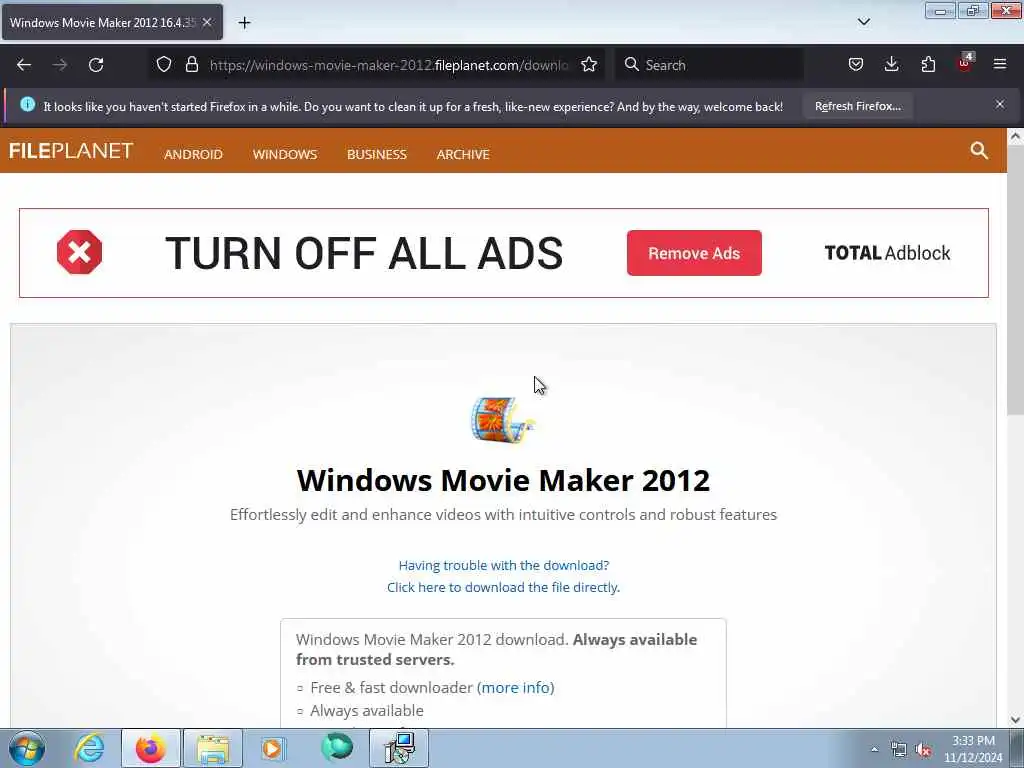1024x768 pixels.
Task: Click the disabled forward navigation arrow
Action: (60, 65)
